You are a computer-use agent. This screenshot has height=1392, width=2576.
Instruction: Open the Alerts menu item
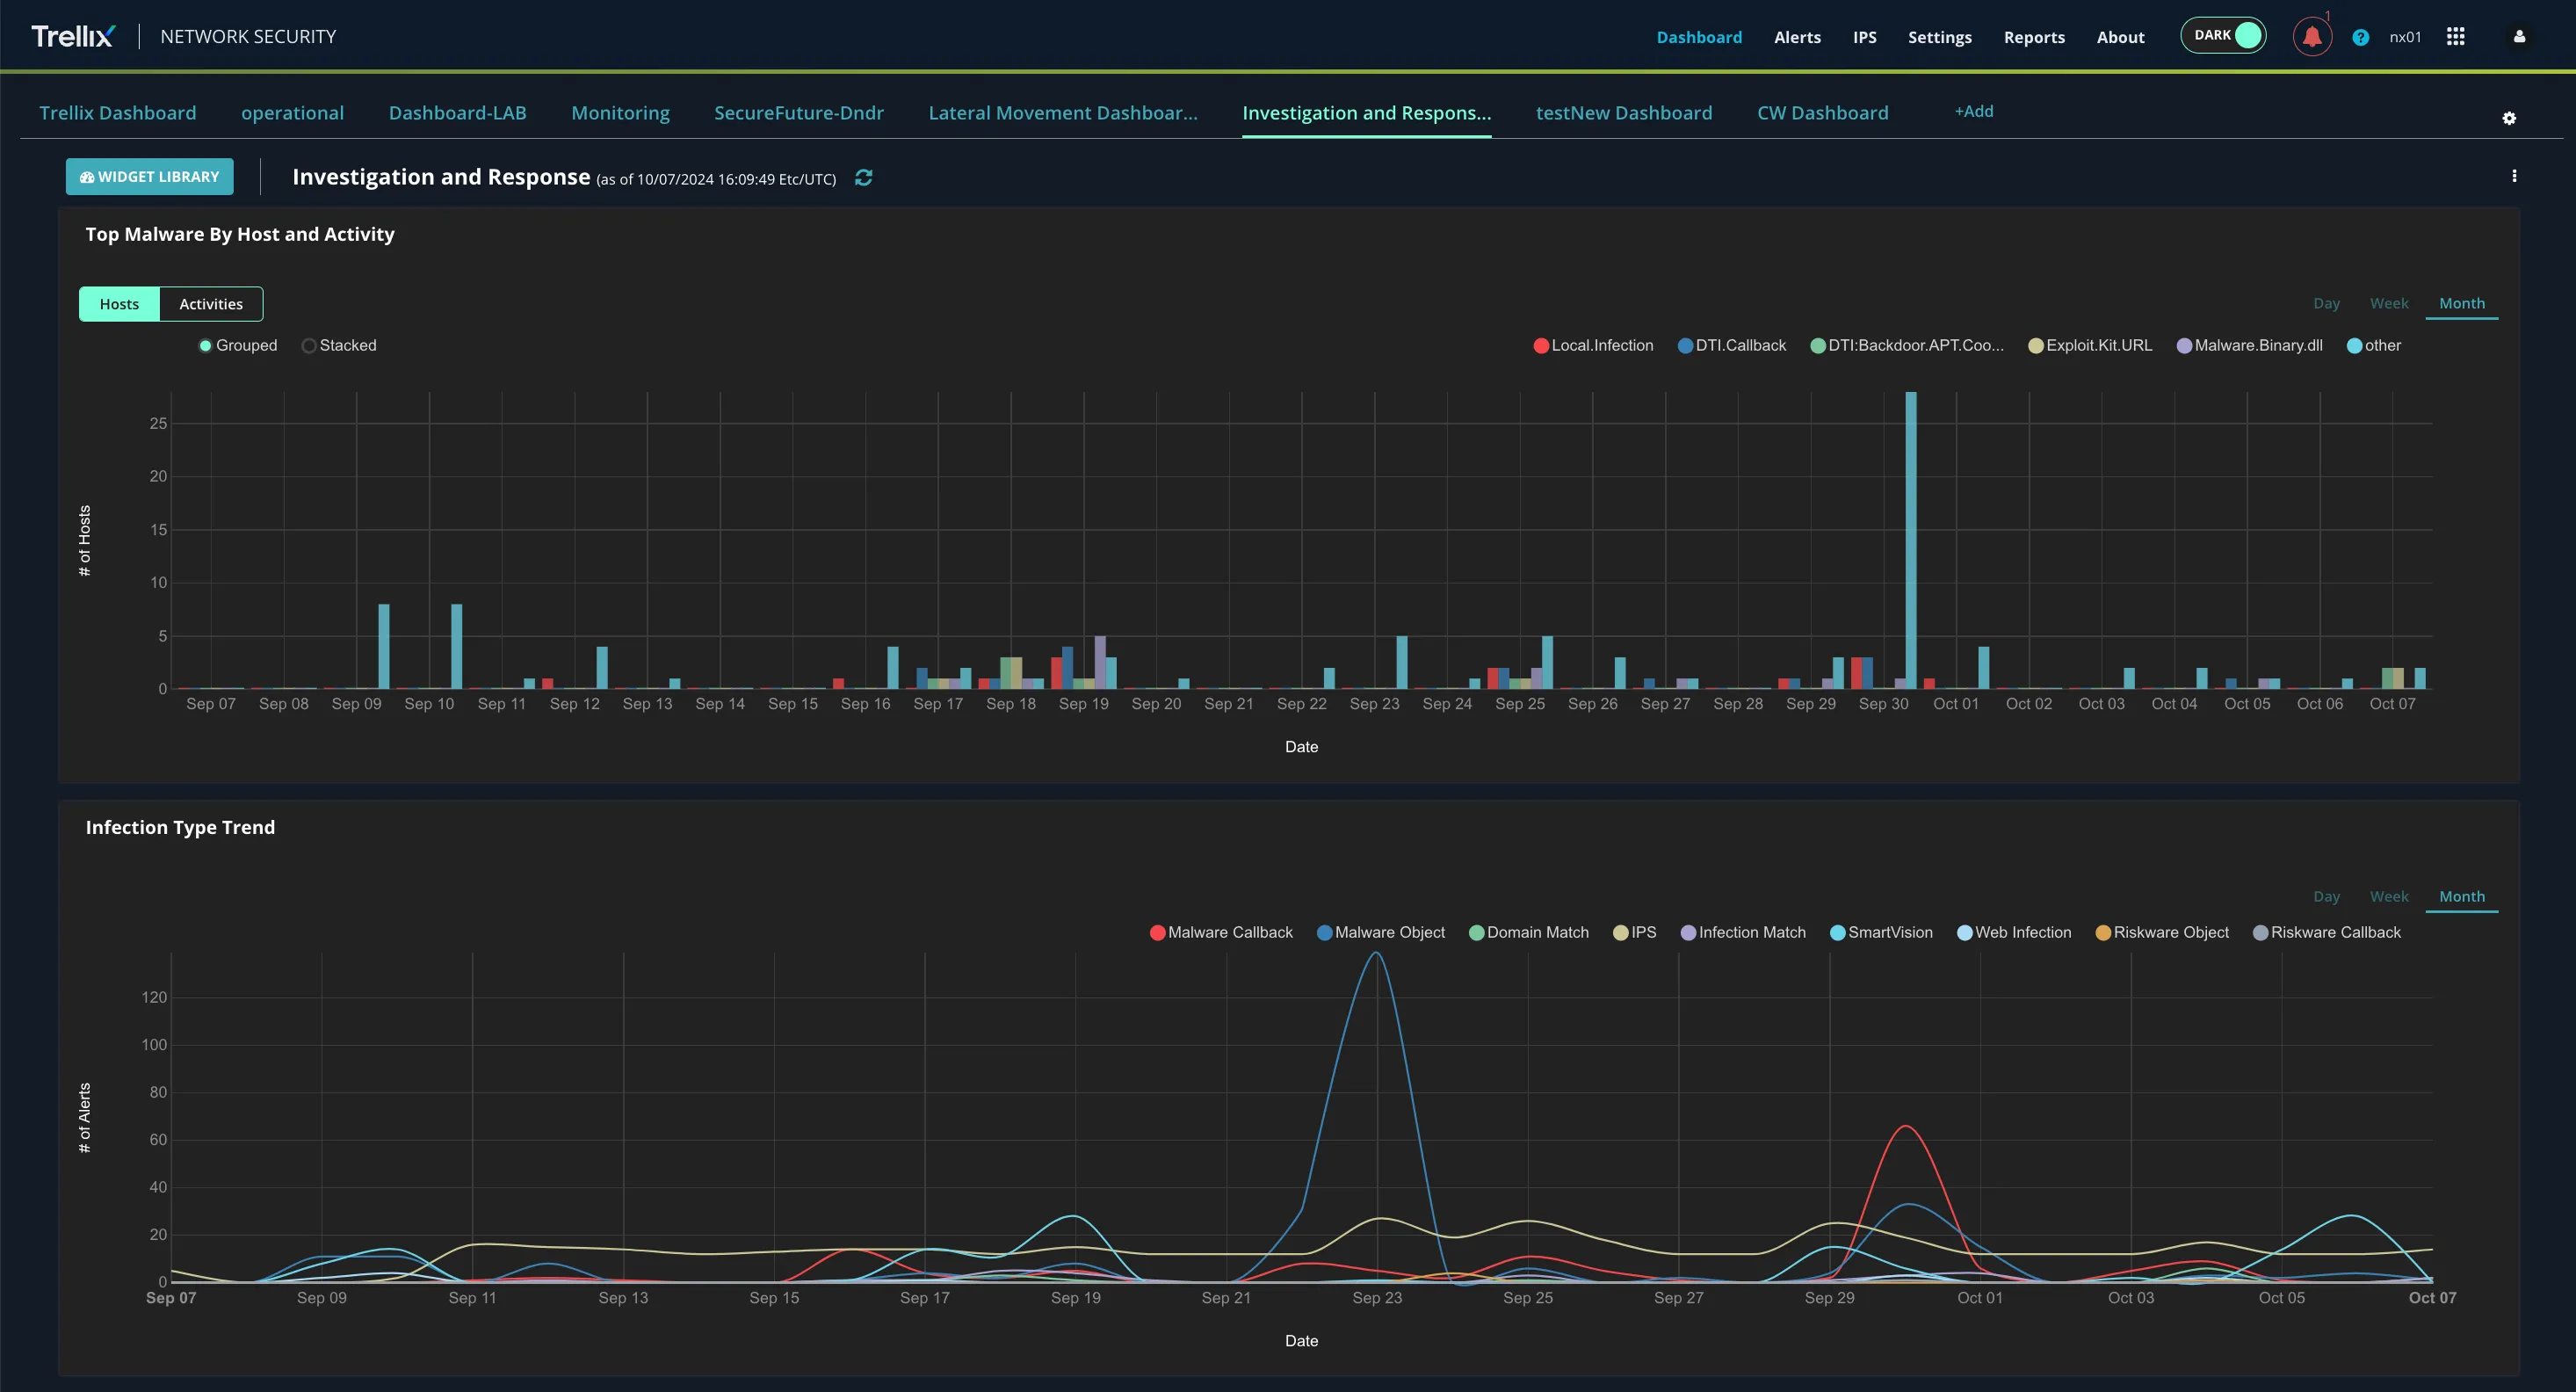(1796, 37)
